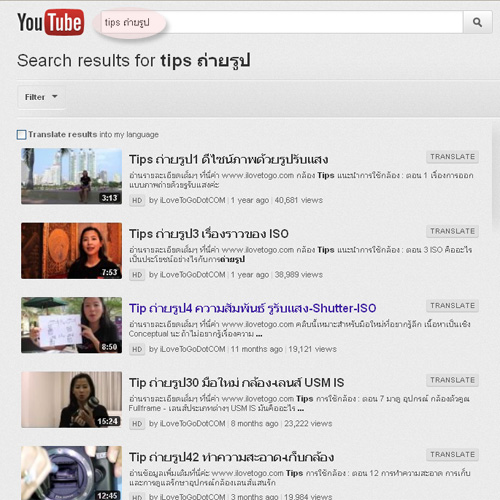Click the '11 months ago' text

(257, 349)
